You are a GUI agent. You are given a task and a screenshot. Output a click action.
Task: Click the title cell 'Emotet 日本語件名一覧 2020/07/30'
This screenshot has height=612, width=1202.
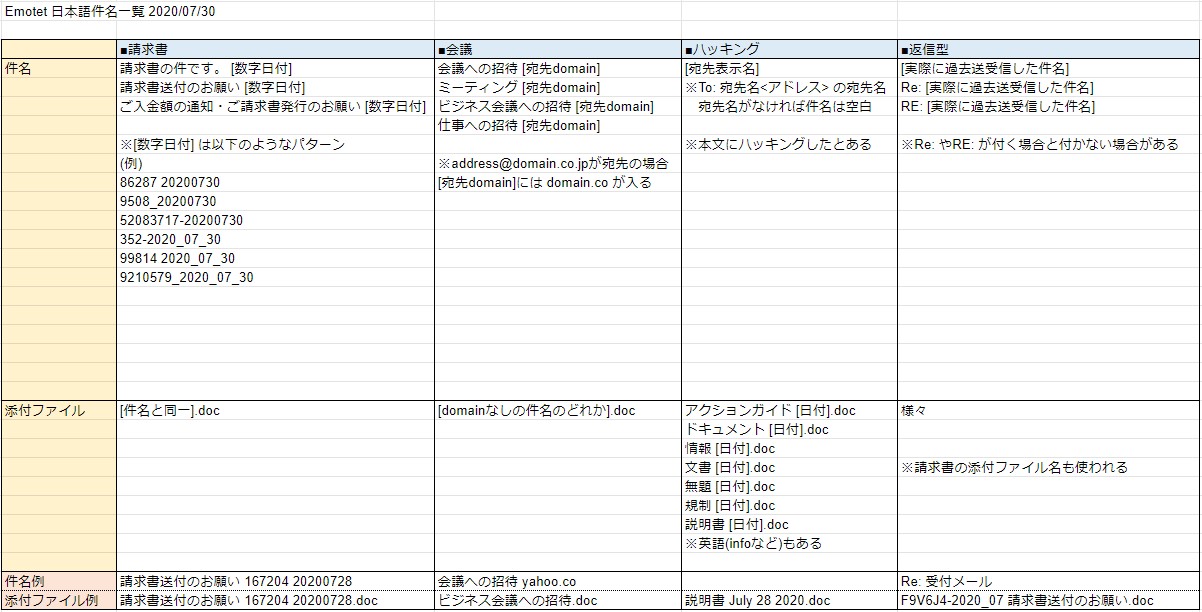click(110, 11)
